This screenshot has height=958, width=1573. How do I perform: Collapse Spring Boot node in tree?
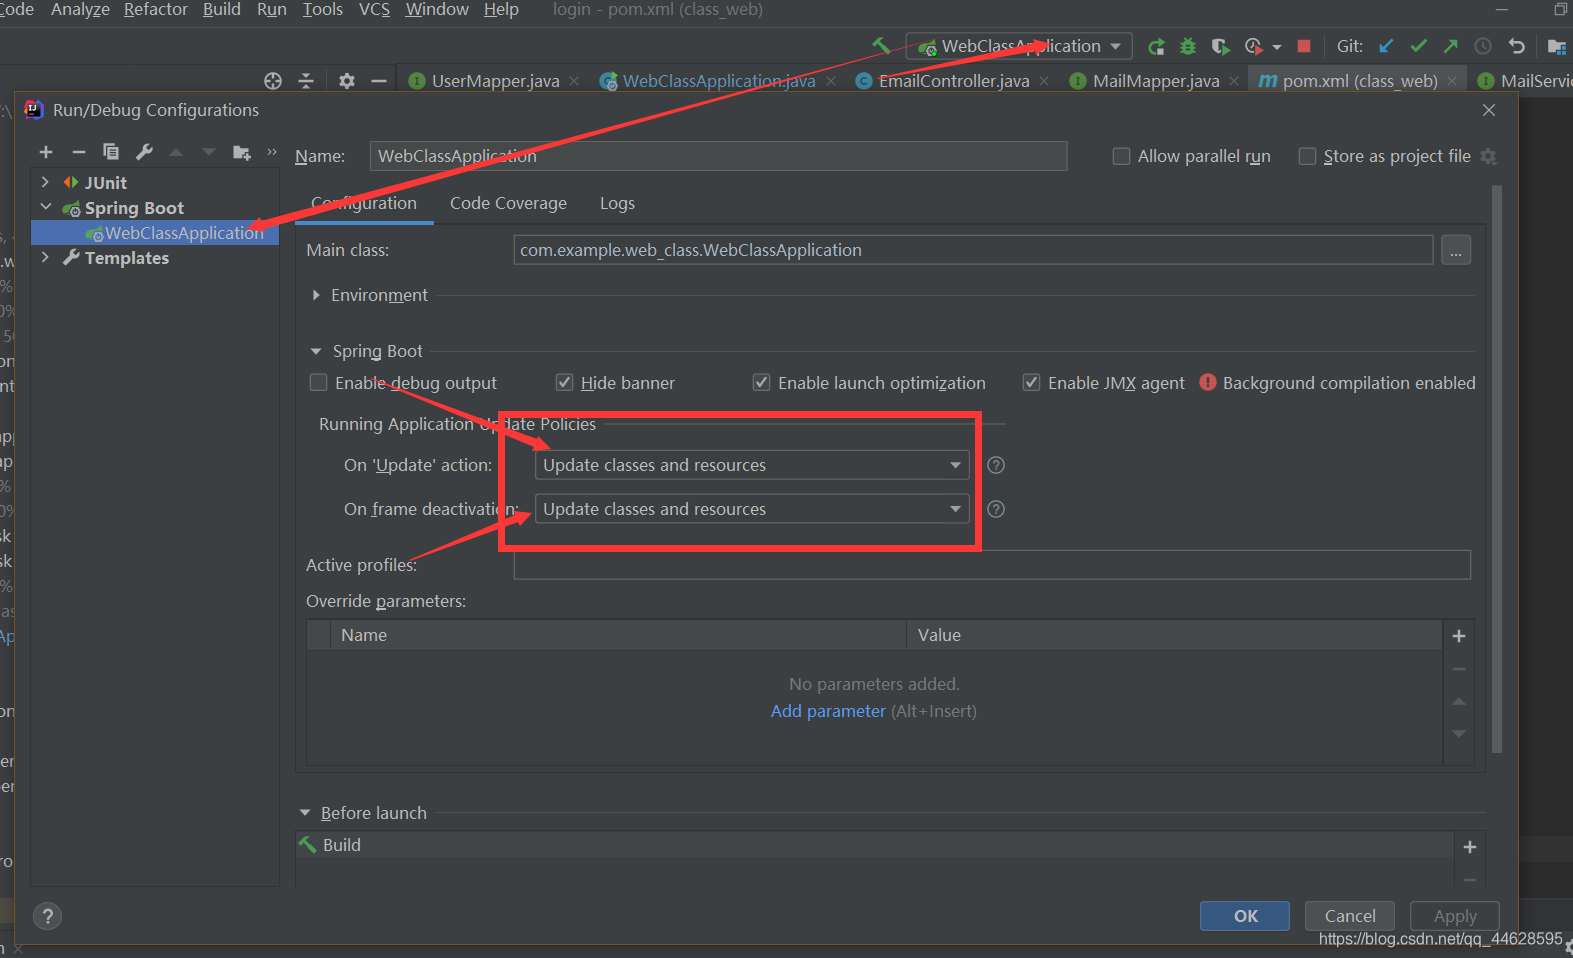click(45, 207)
